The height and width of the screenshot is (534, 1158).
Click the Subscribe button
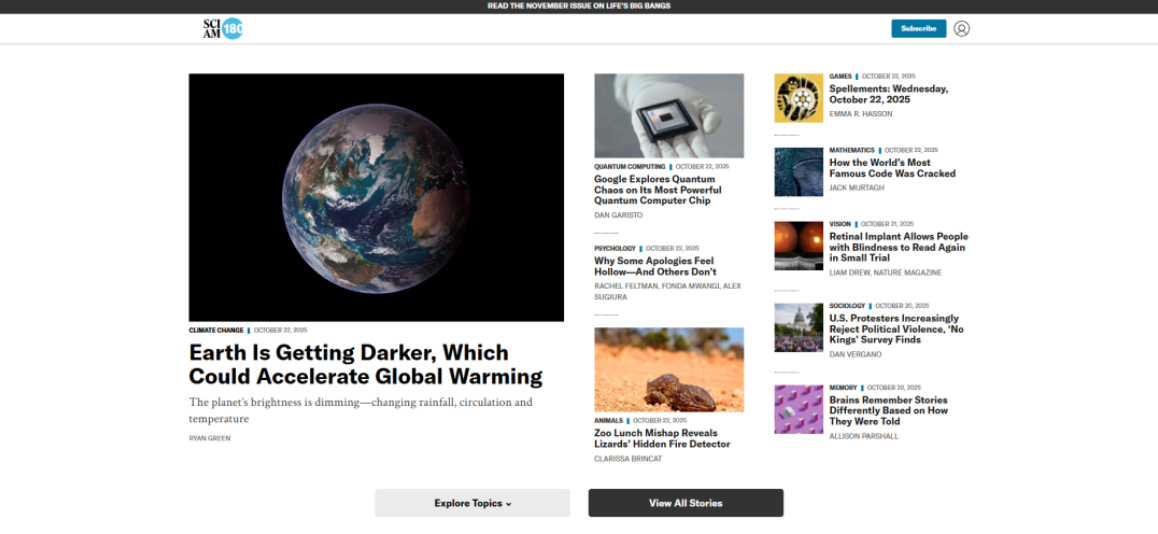[x=918, y=29]
